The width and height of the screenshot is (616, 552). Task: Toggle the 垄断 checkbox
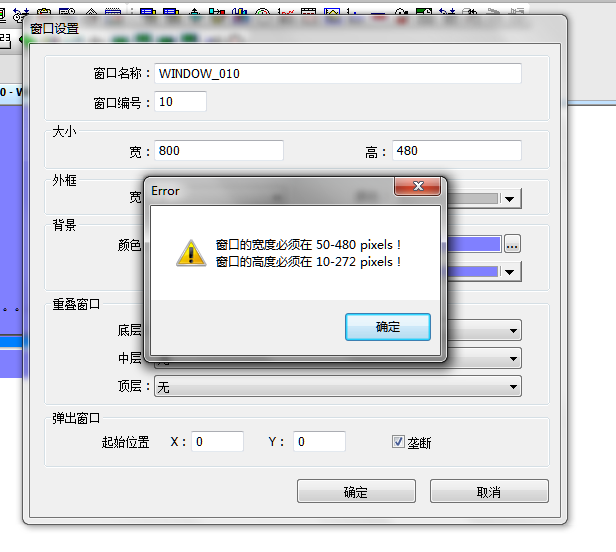[398, 442]
